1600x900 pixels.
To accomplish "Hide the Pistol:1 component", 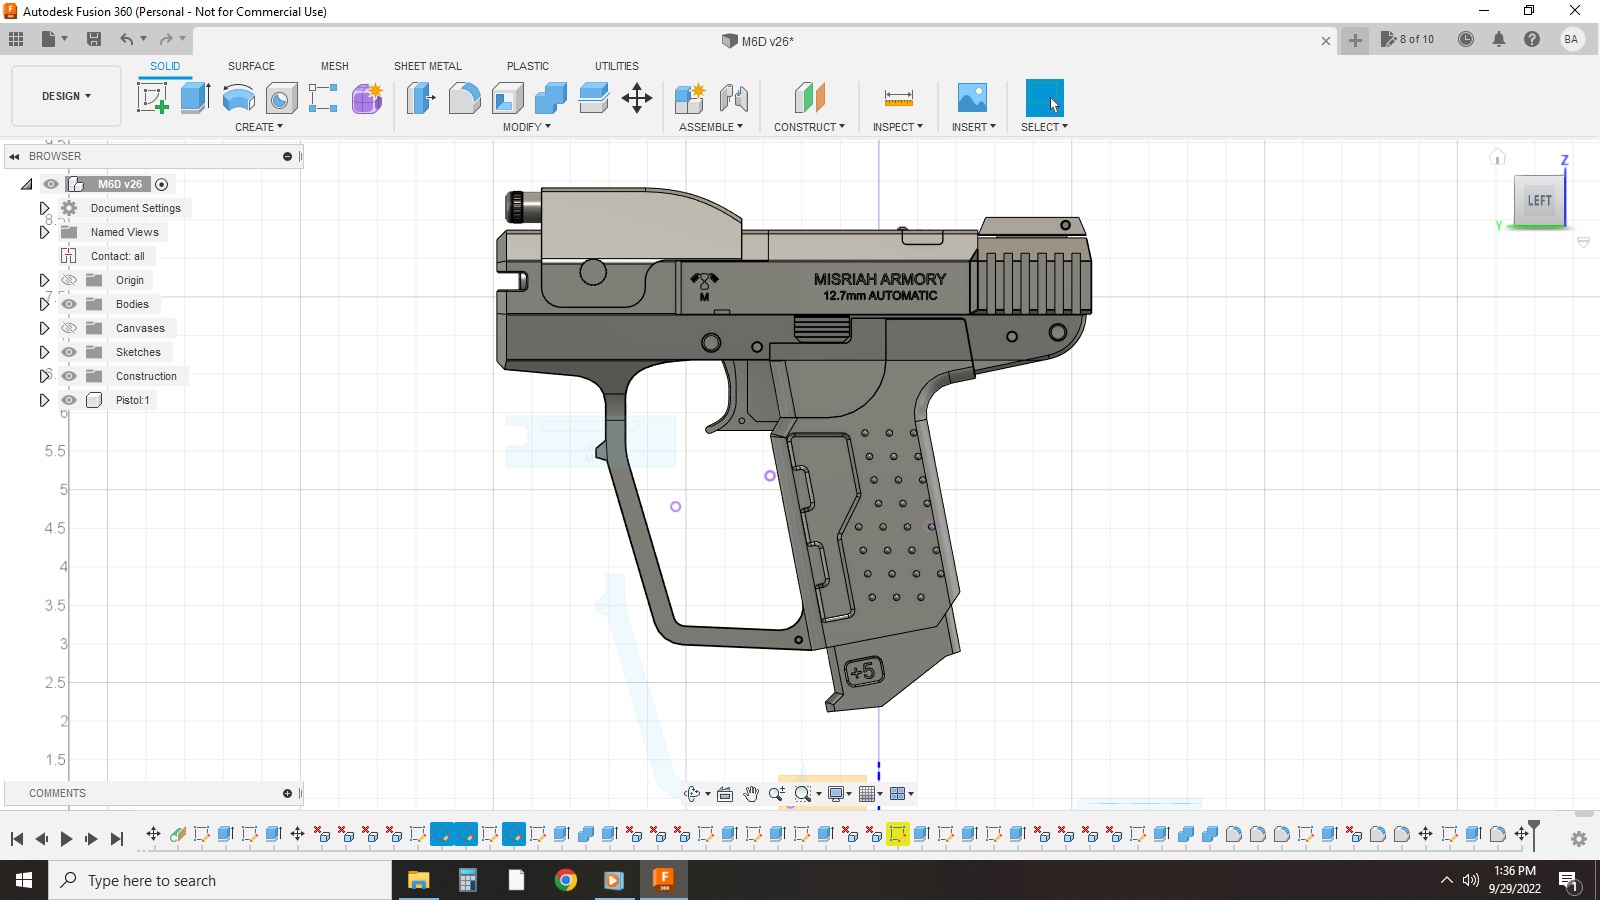I will (x=69, y=400).
